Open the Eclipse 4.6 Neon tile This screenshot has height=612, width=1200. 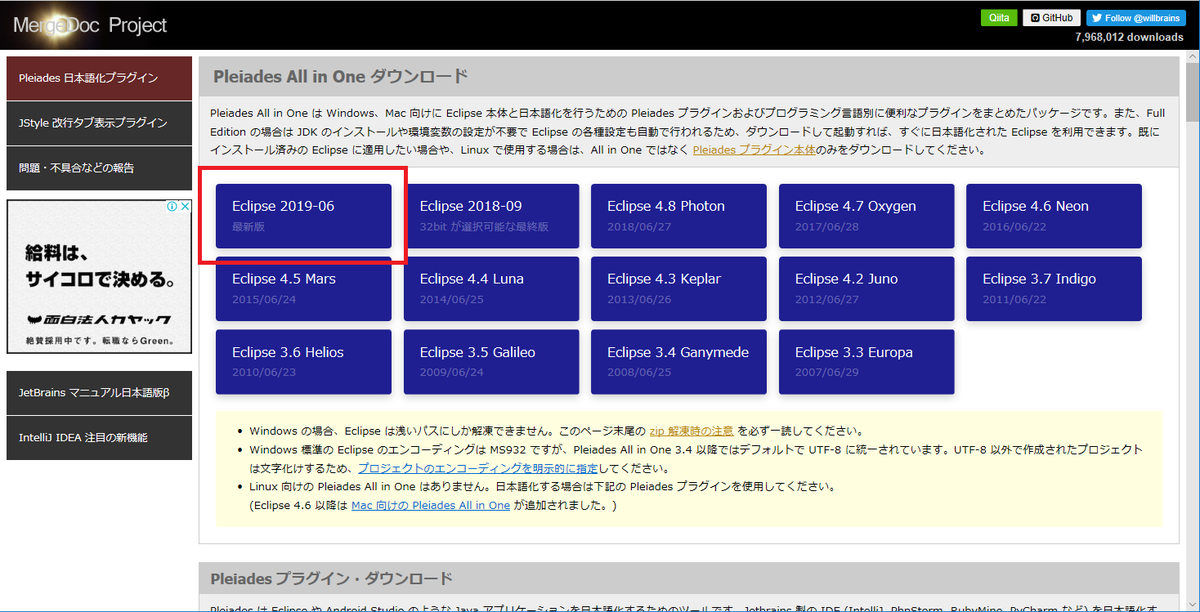point(1053,215)
